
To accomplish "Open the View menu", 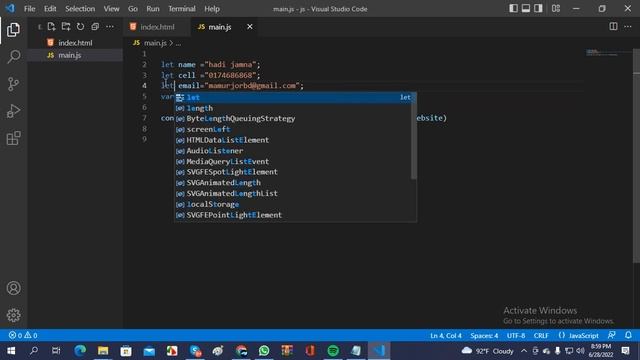I will 111,9.
